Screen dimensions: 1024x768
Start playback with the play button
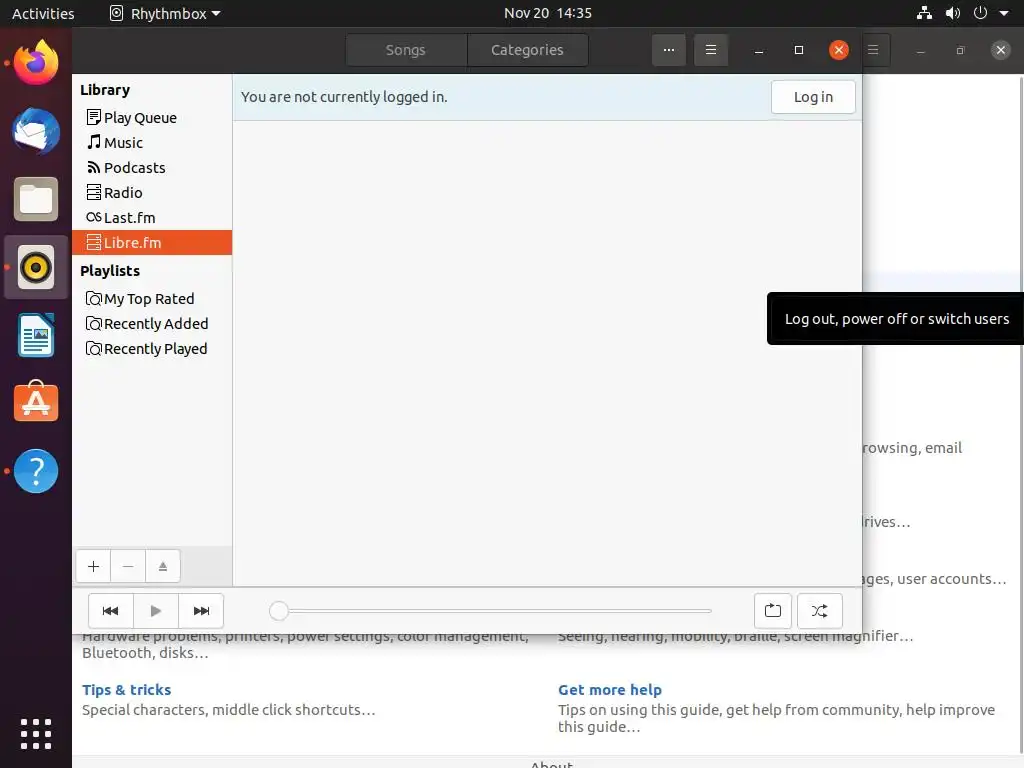click(x=155, y=611)
